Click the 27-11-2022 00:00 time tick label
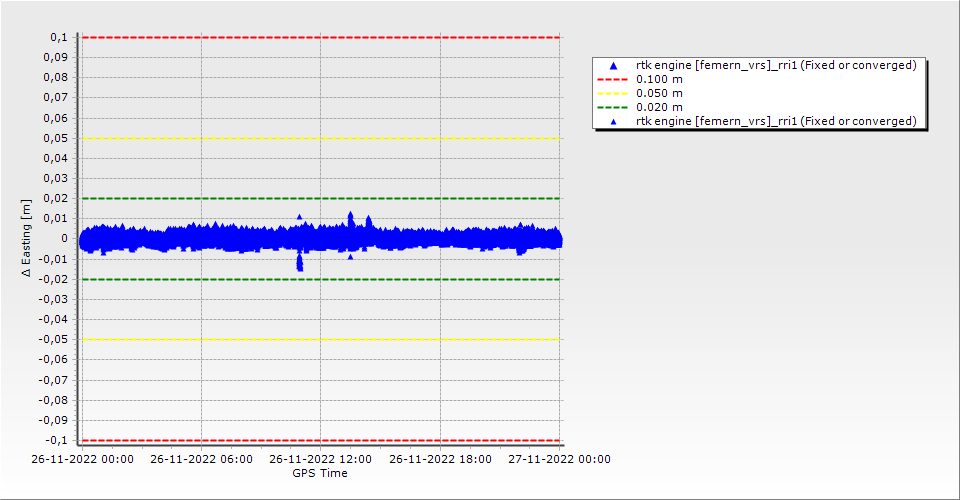 pos(558,460)
